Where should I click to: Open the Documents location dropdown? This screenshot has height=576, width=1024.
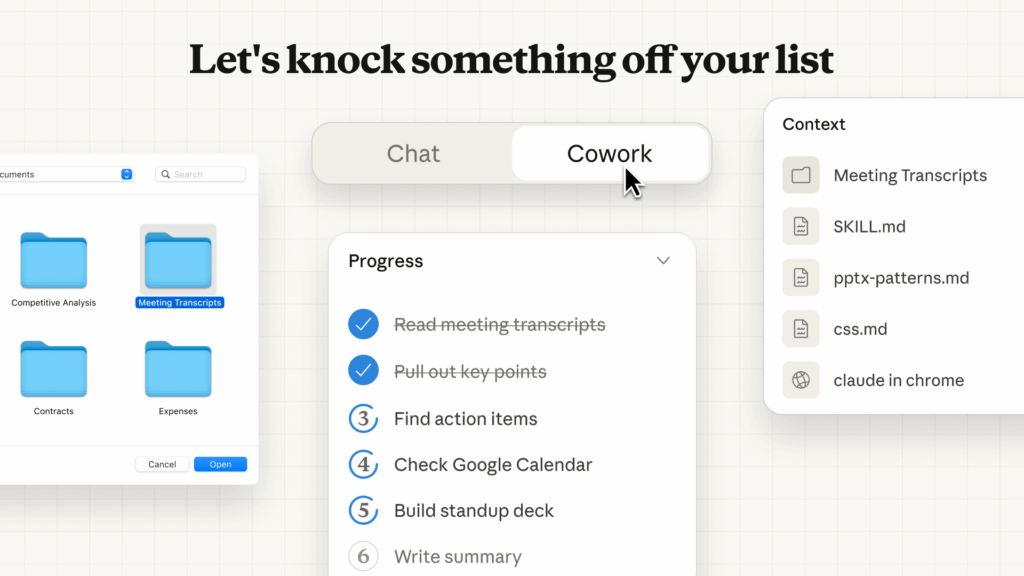pos(126,173)
